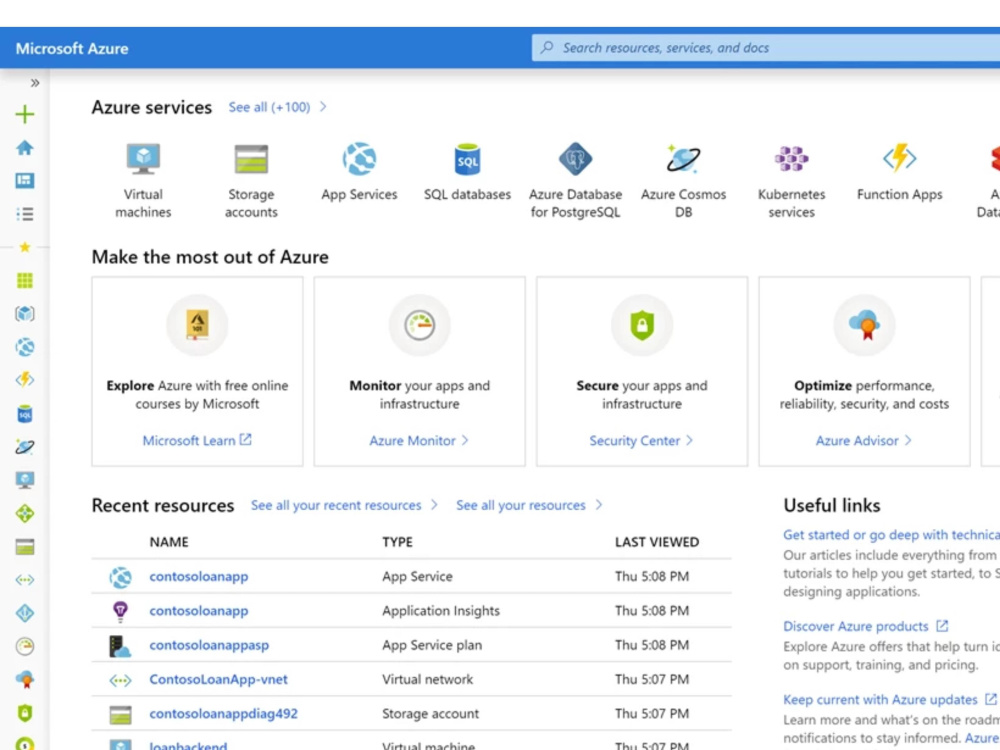Open SQL databases icon in sidebar
Image resolution: width=1000 pixels, height=750 pixels.
pos(25,414)
